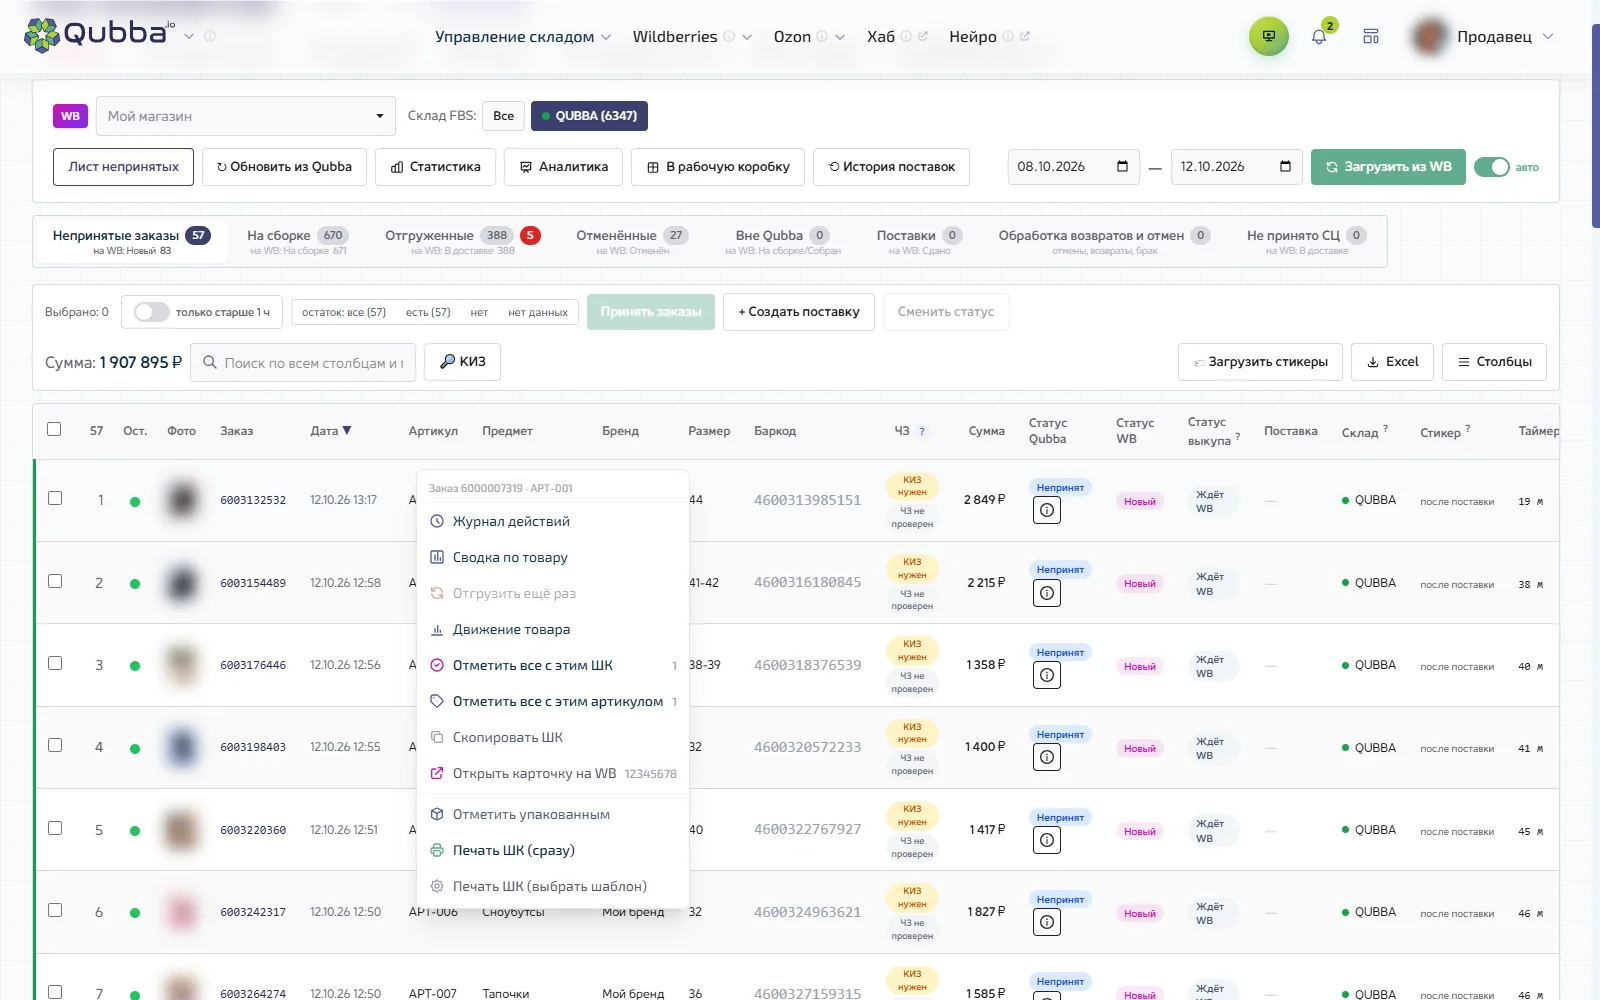The width and height of the screenshot is (1600, 1000).
Task: Open the calendar picker for 12.10.2026 date
Action: tap(1285, 166)
